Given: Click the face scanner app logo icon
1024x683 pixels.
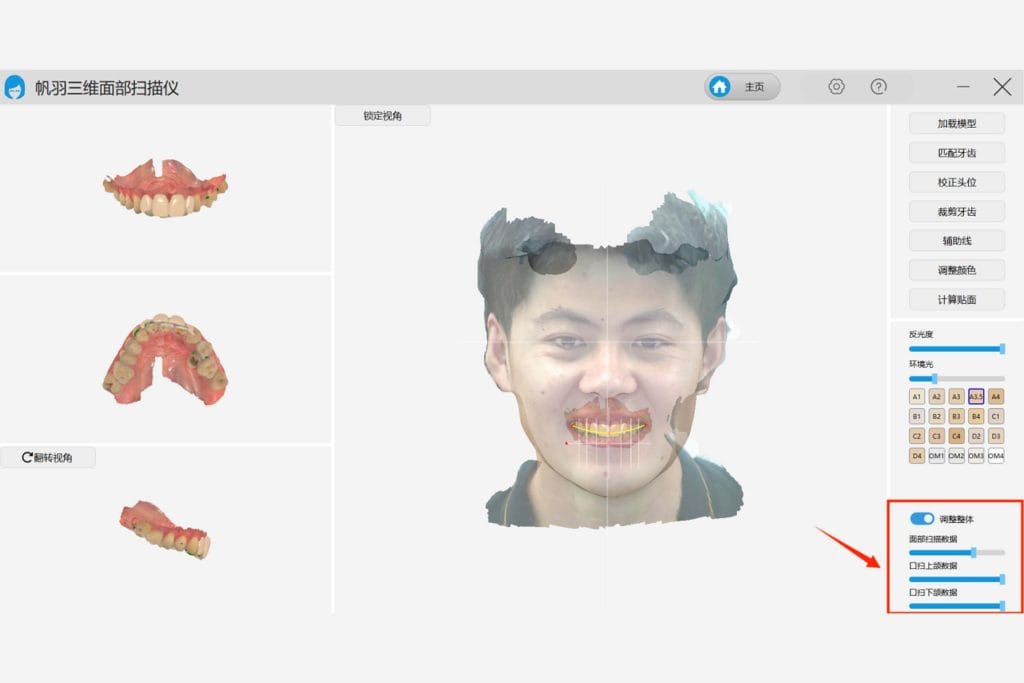Looking at the screenshot, I should (16, 86).
